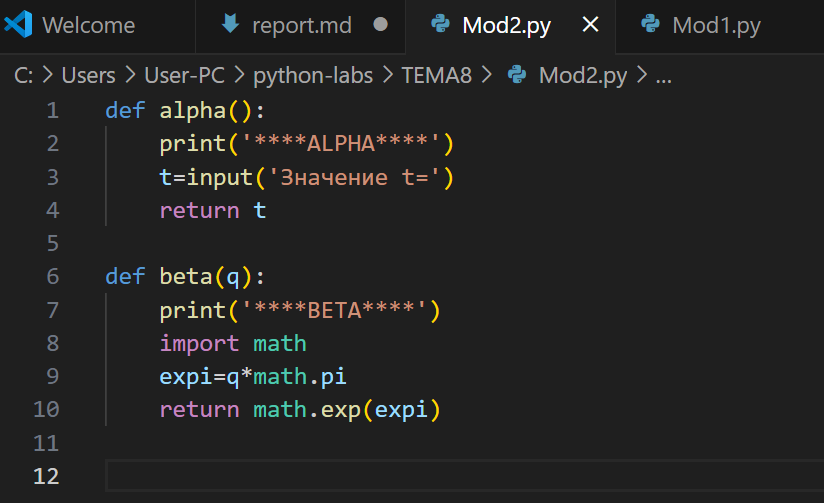
Task: Click the VS Code icon on Welcome tab
Action: [x=19, y=25]
